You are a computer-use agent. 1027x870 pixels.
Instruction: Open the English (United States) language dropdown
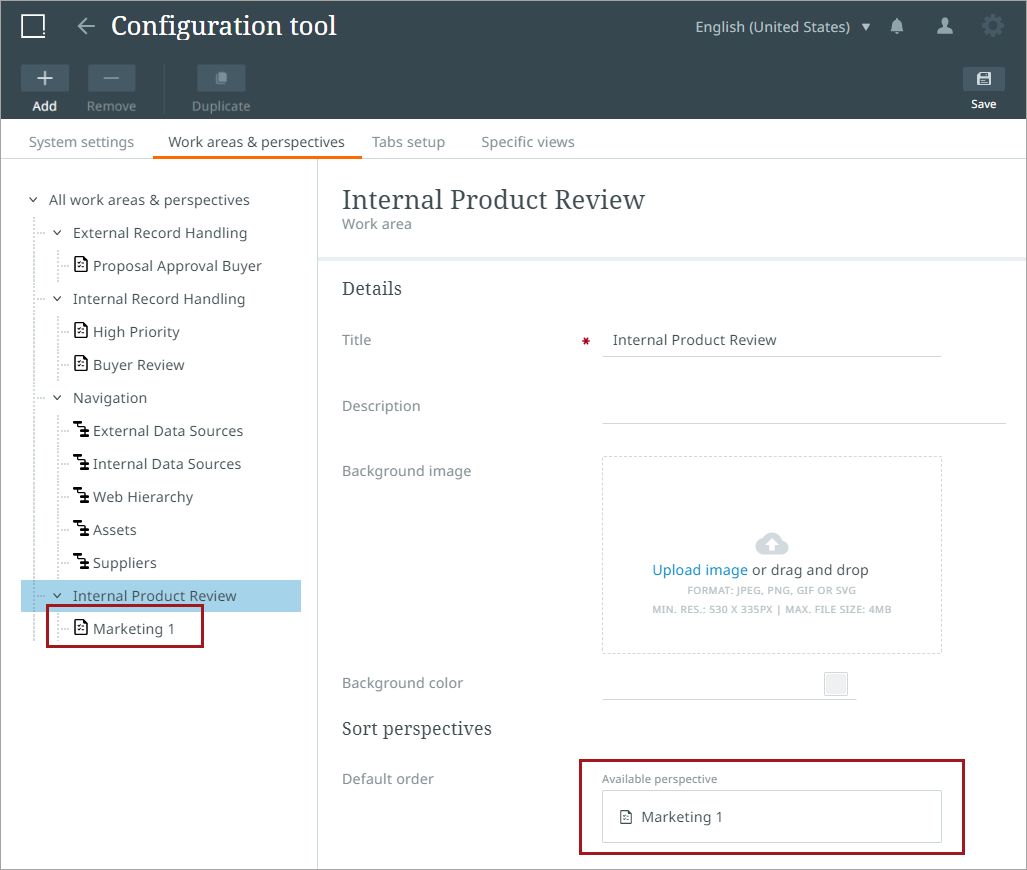tap(783, 27)
